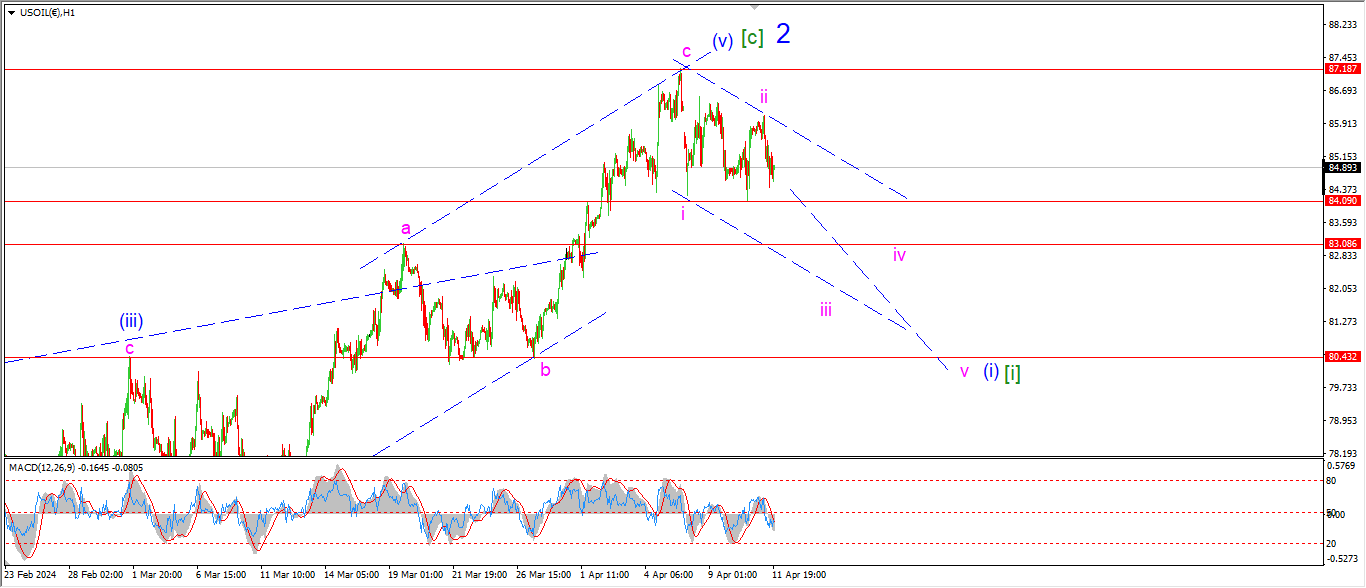
Task: Select the blue (v) wave label
Action: [722, 41]
